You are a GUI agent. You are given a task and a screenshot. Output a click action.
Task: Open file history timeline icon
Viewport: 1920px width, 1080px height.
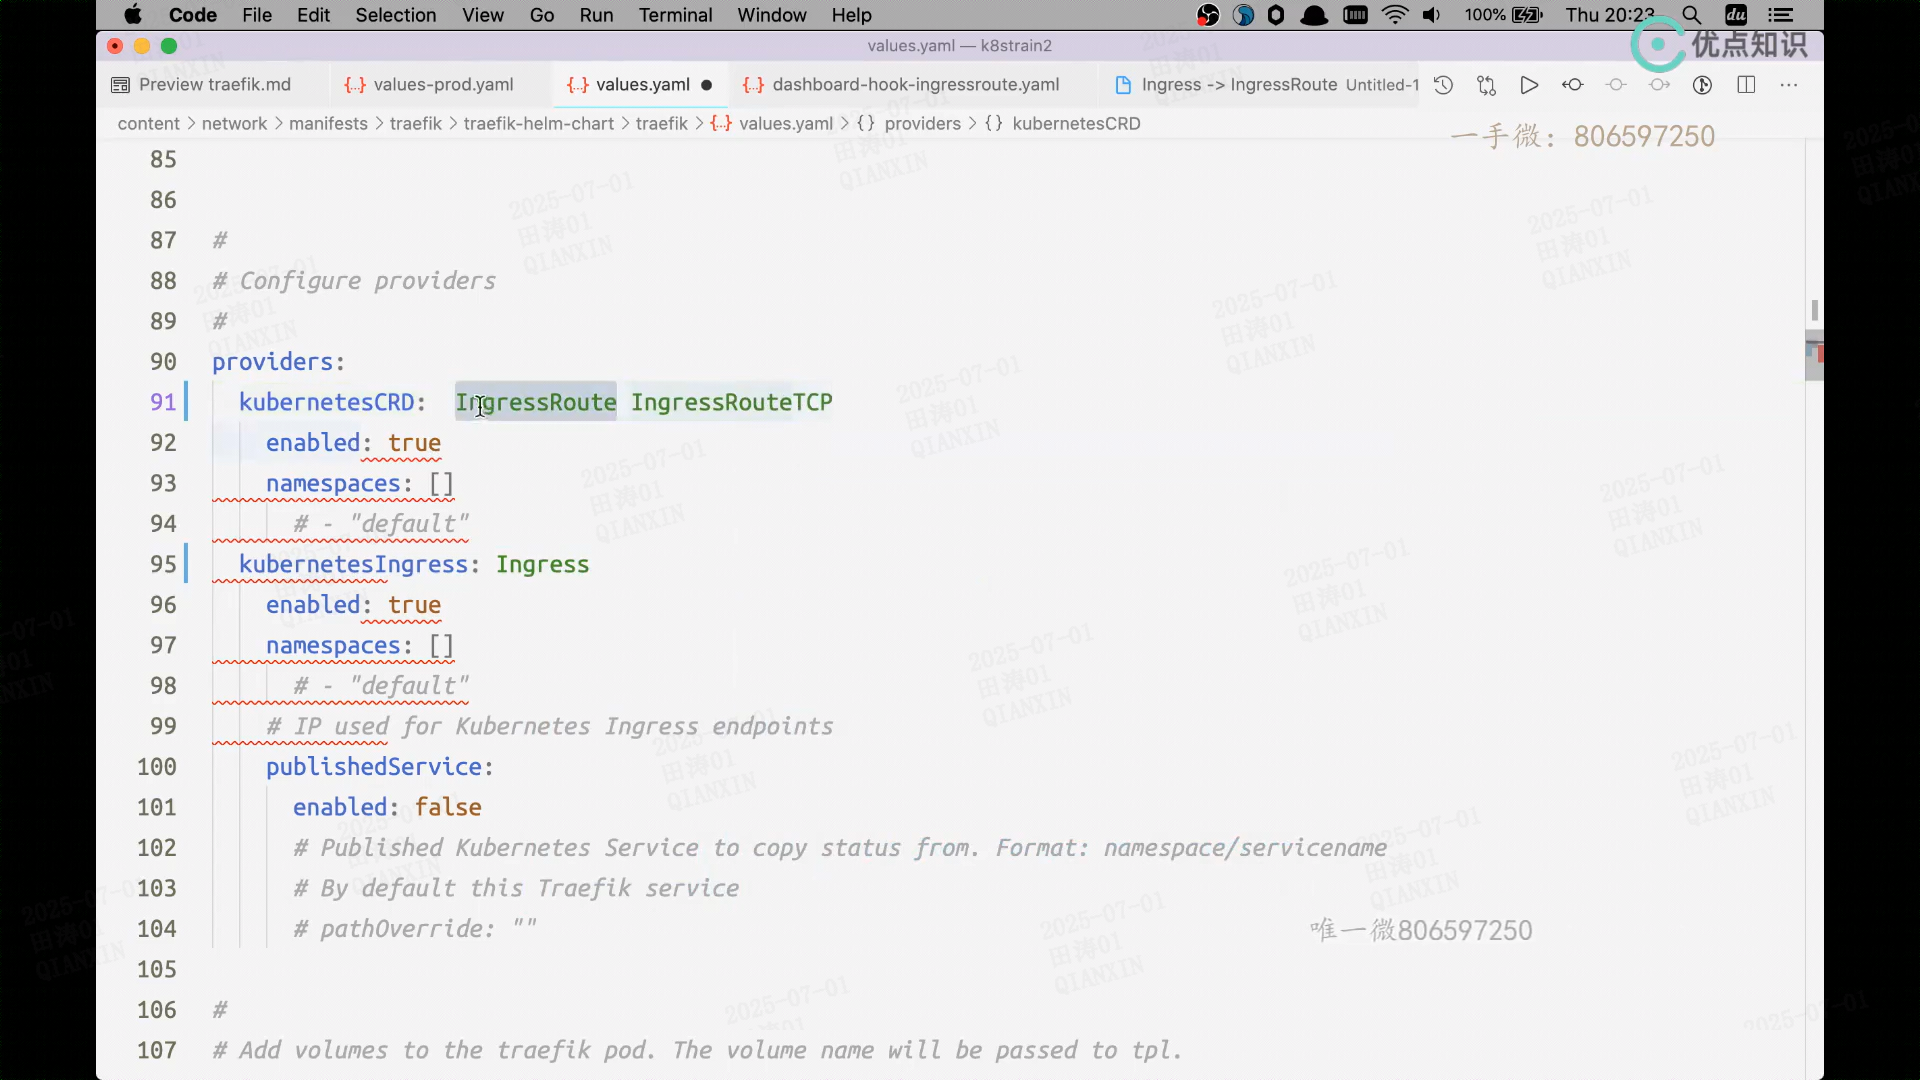click(1443, 85)
